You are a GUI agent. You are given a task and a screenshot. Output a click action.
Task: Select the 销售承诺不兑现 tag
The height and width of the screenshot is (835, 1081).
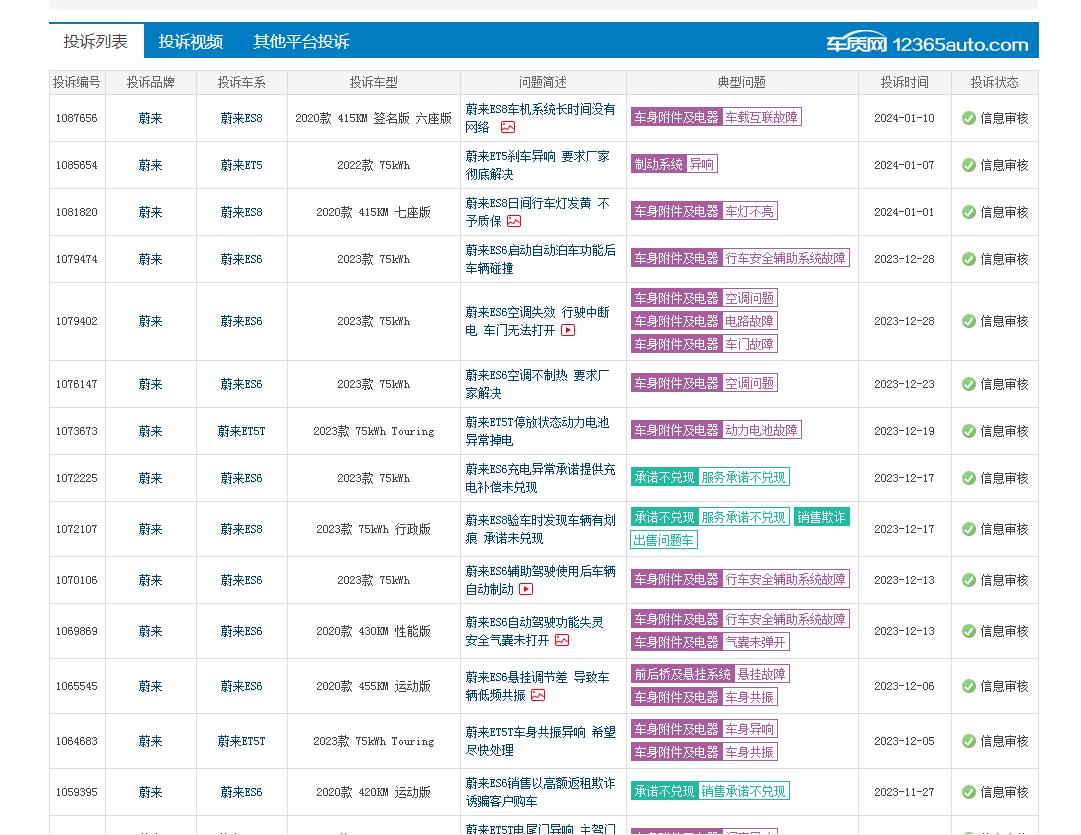point(743,791)
